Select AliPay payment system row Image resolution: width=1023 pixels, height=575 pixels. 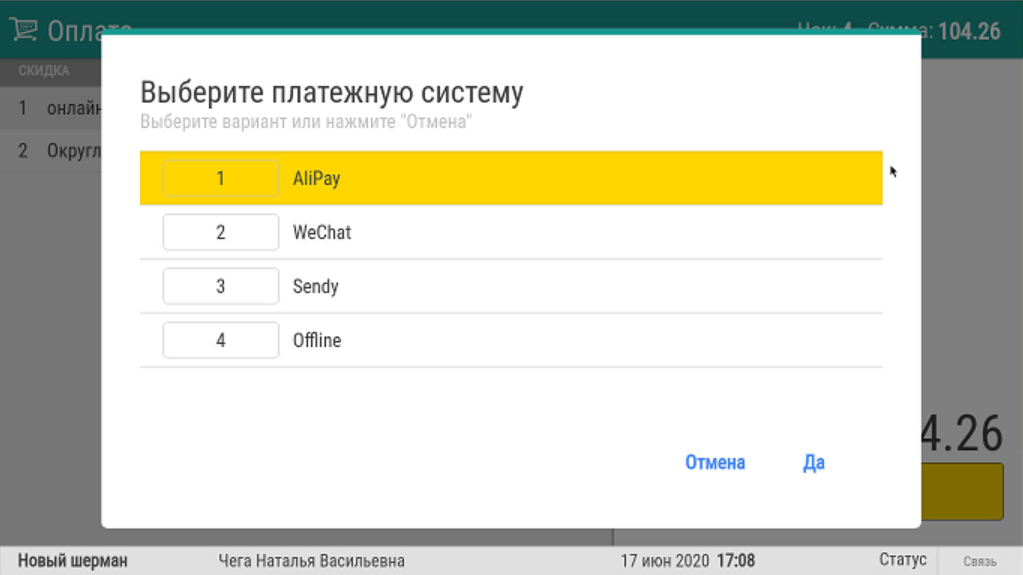(x=511, y=178)
